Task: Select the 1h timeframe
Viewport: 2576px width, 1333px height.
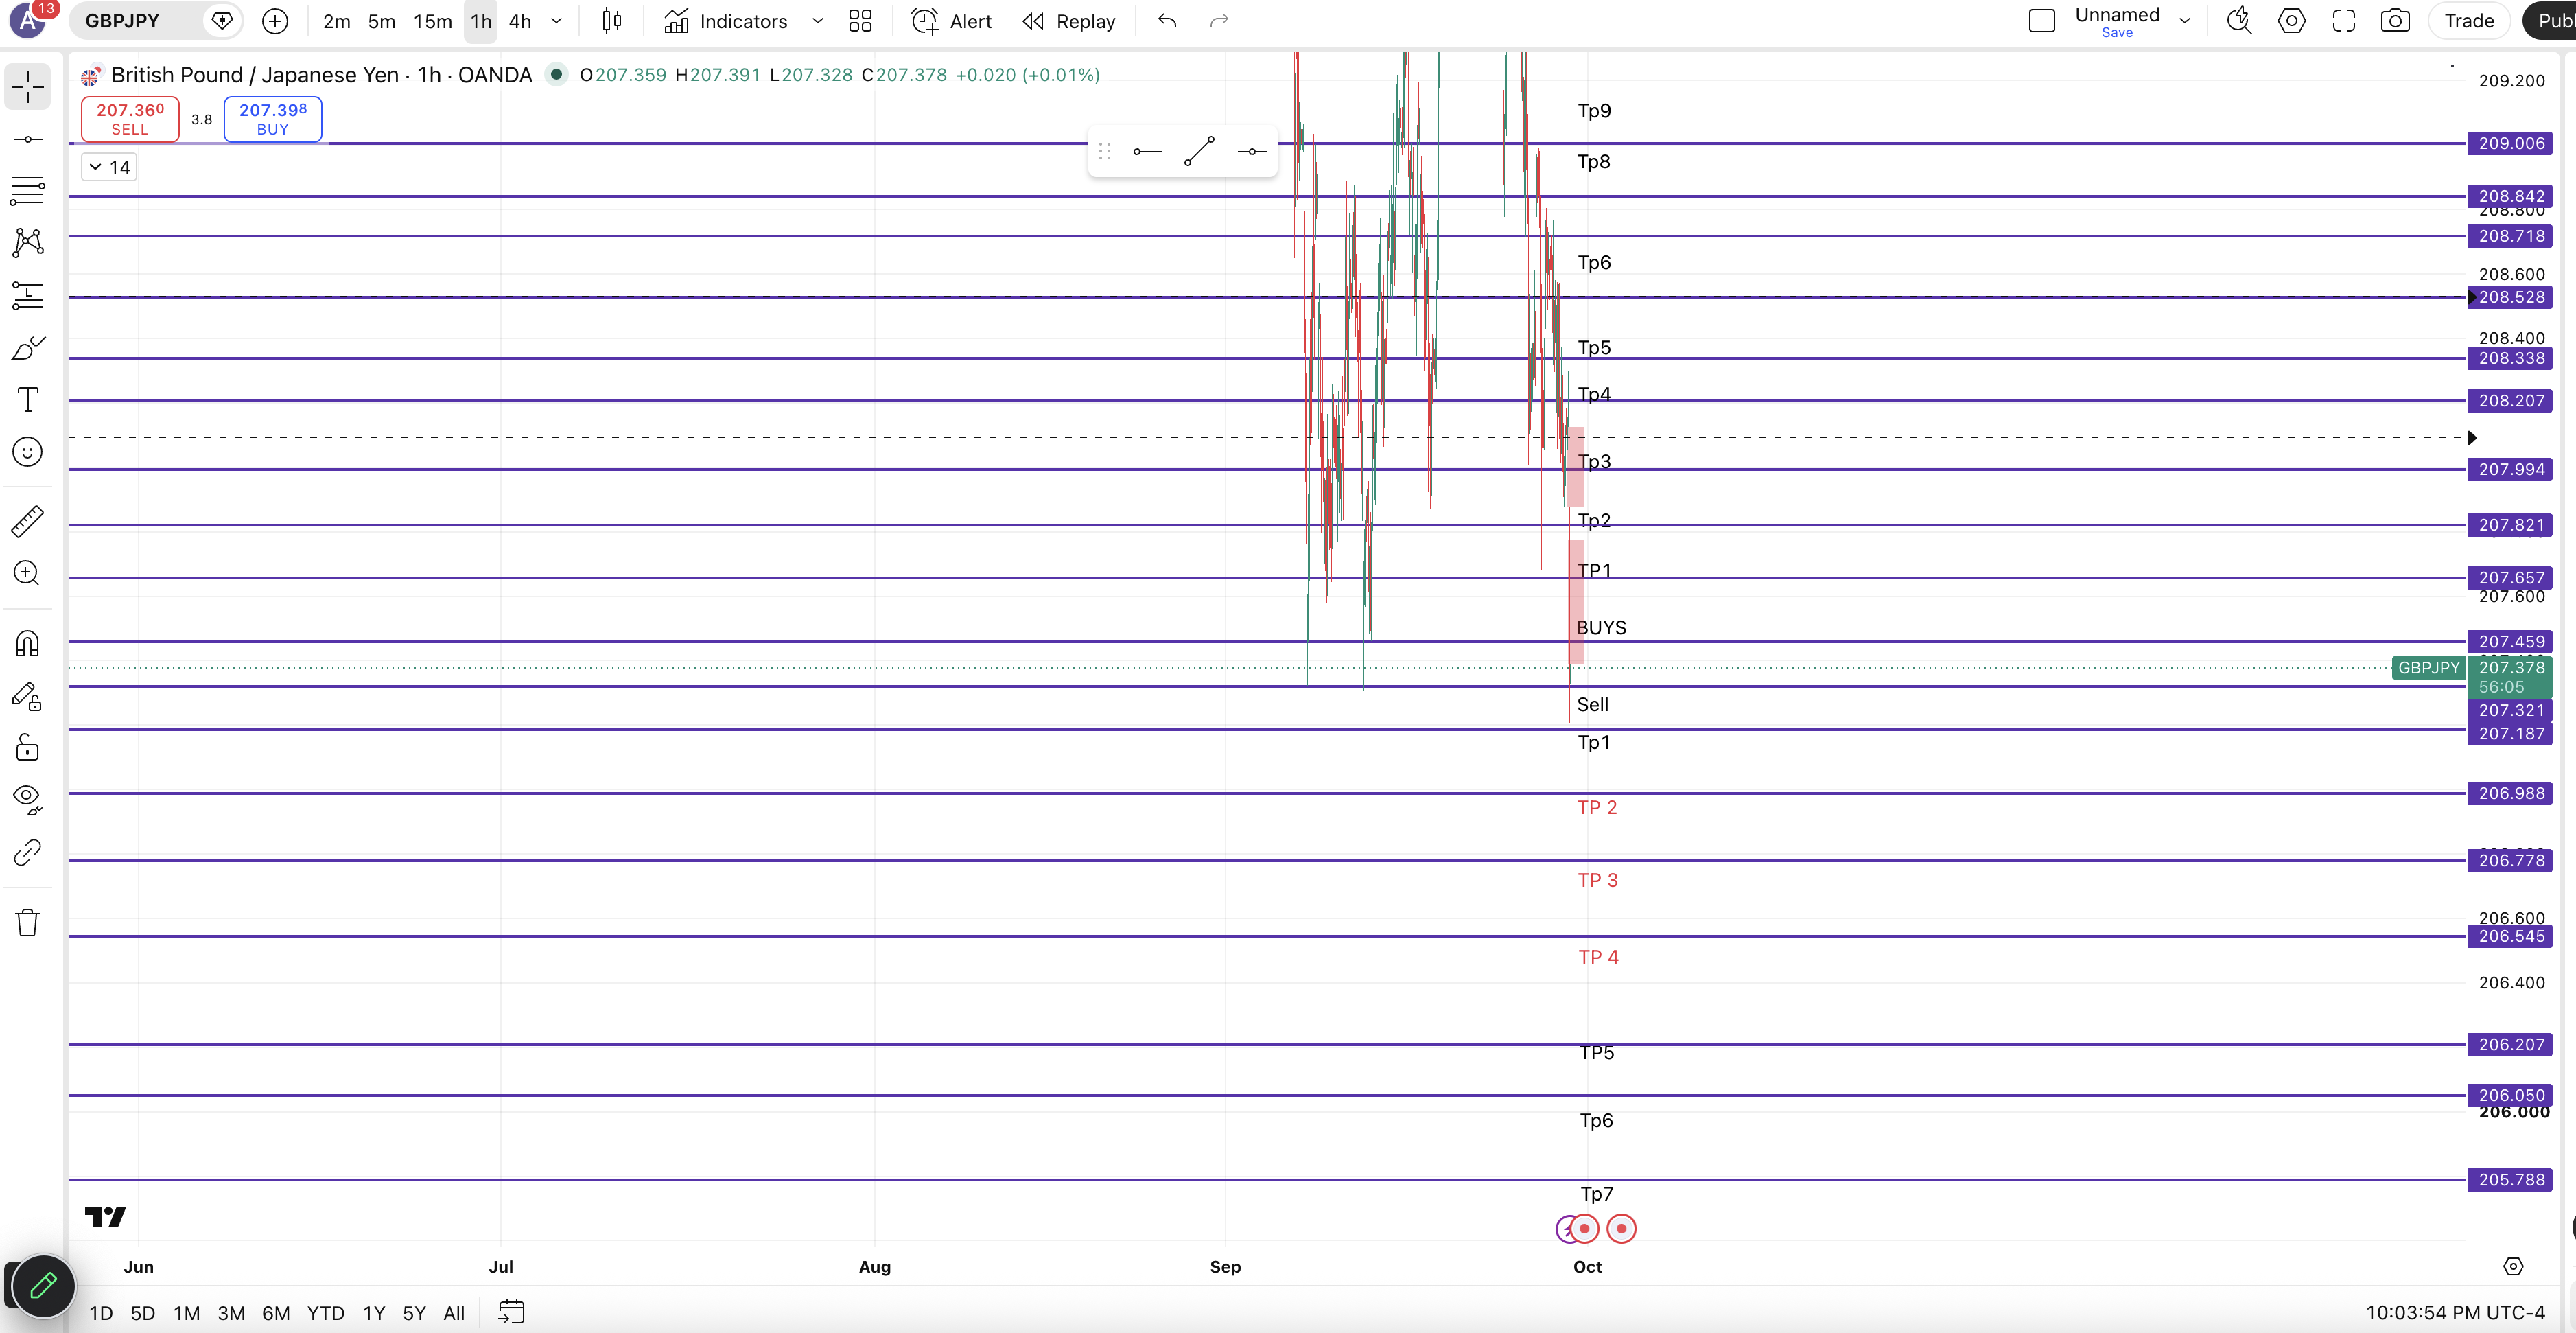Action: 481,21
